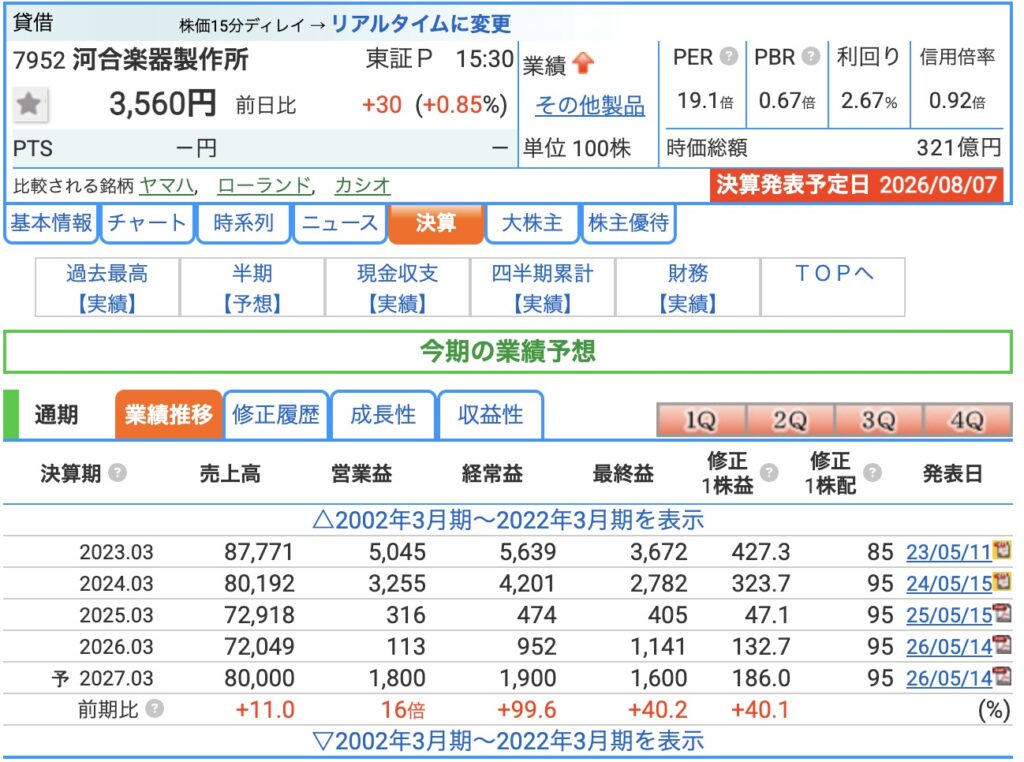Open 26/05/14 link in 2026.03 row
1024x762 pixels.
949,646
